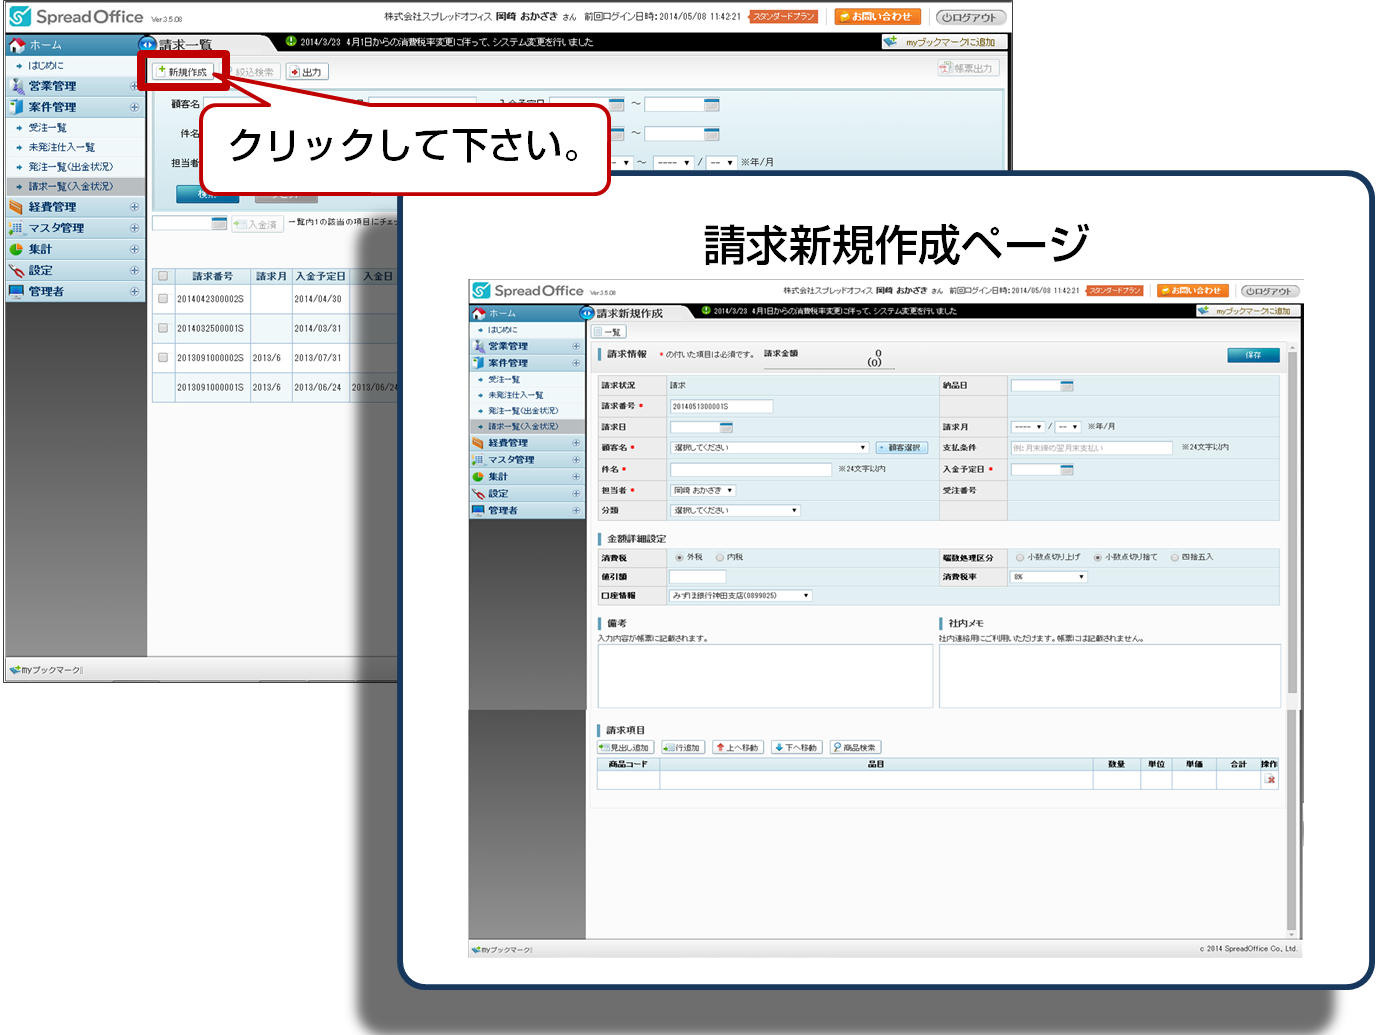Check the box for invoice 2013091000002S

coord(163,357)
